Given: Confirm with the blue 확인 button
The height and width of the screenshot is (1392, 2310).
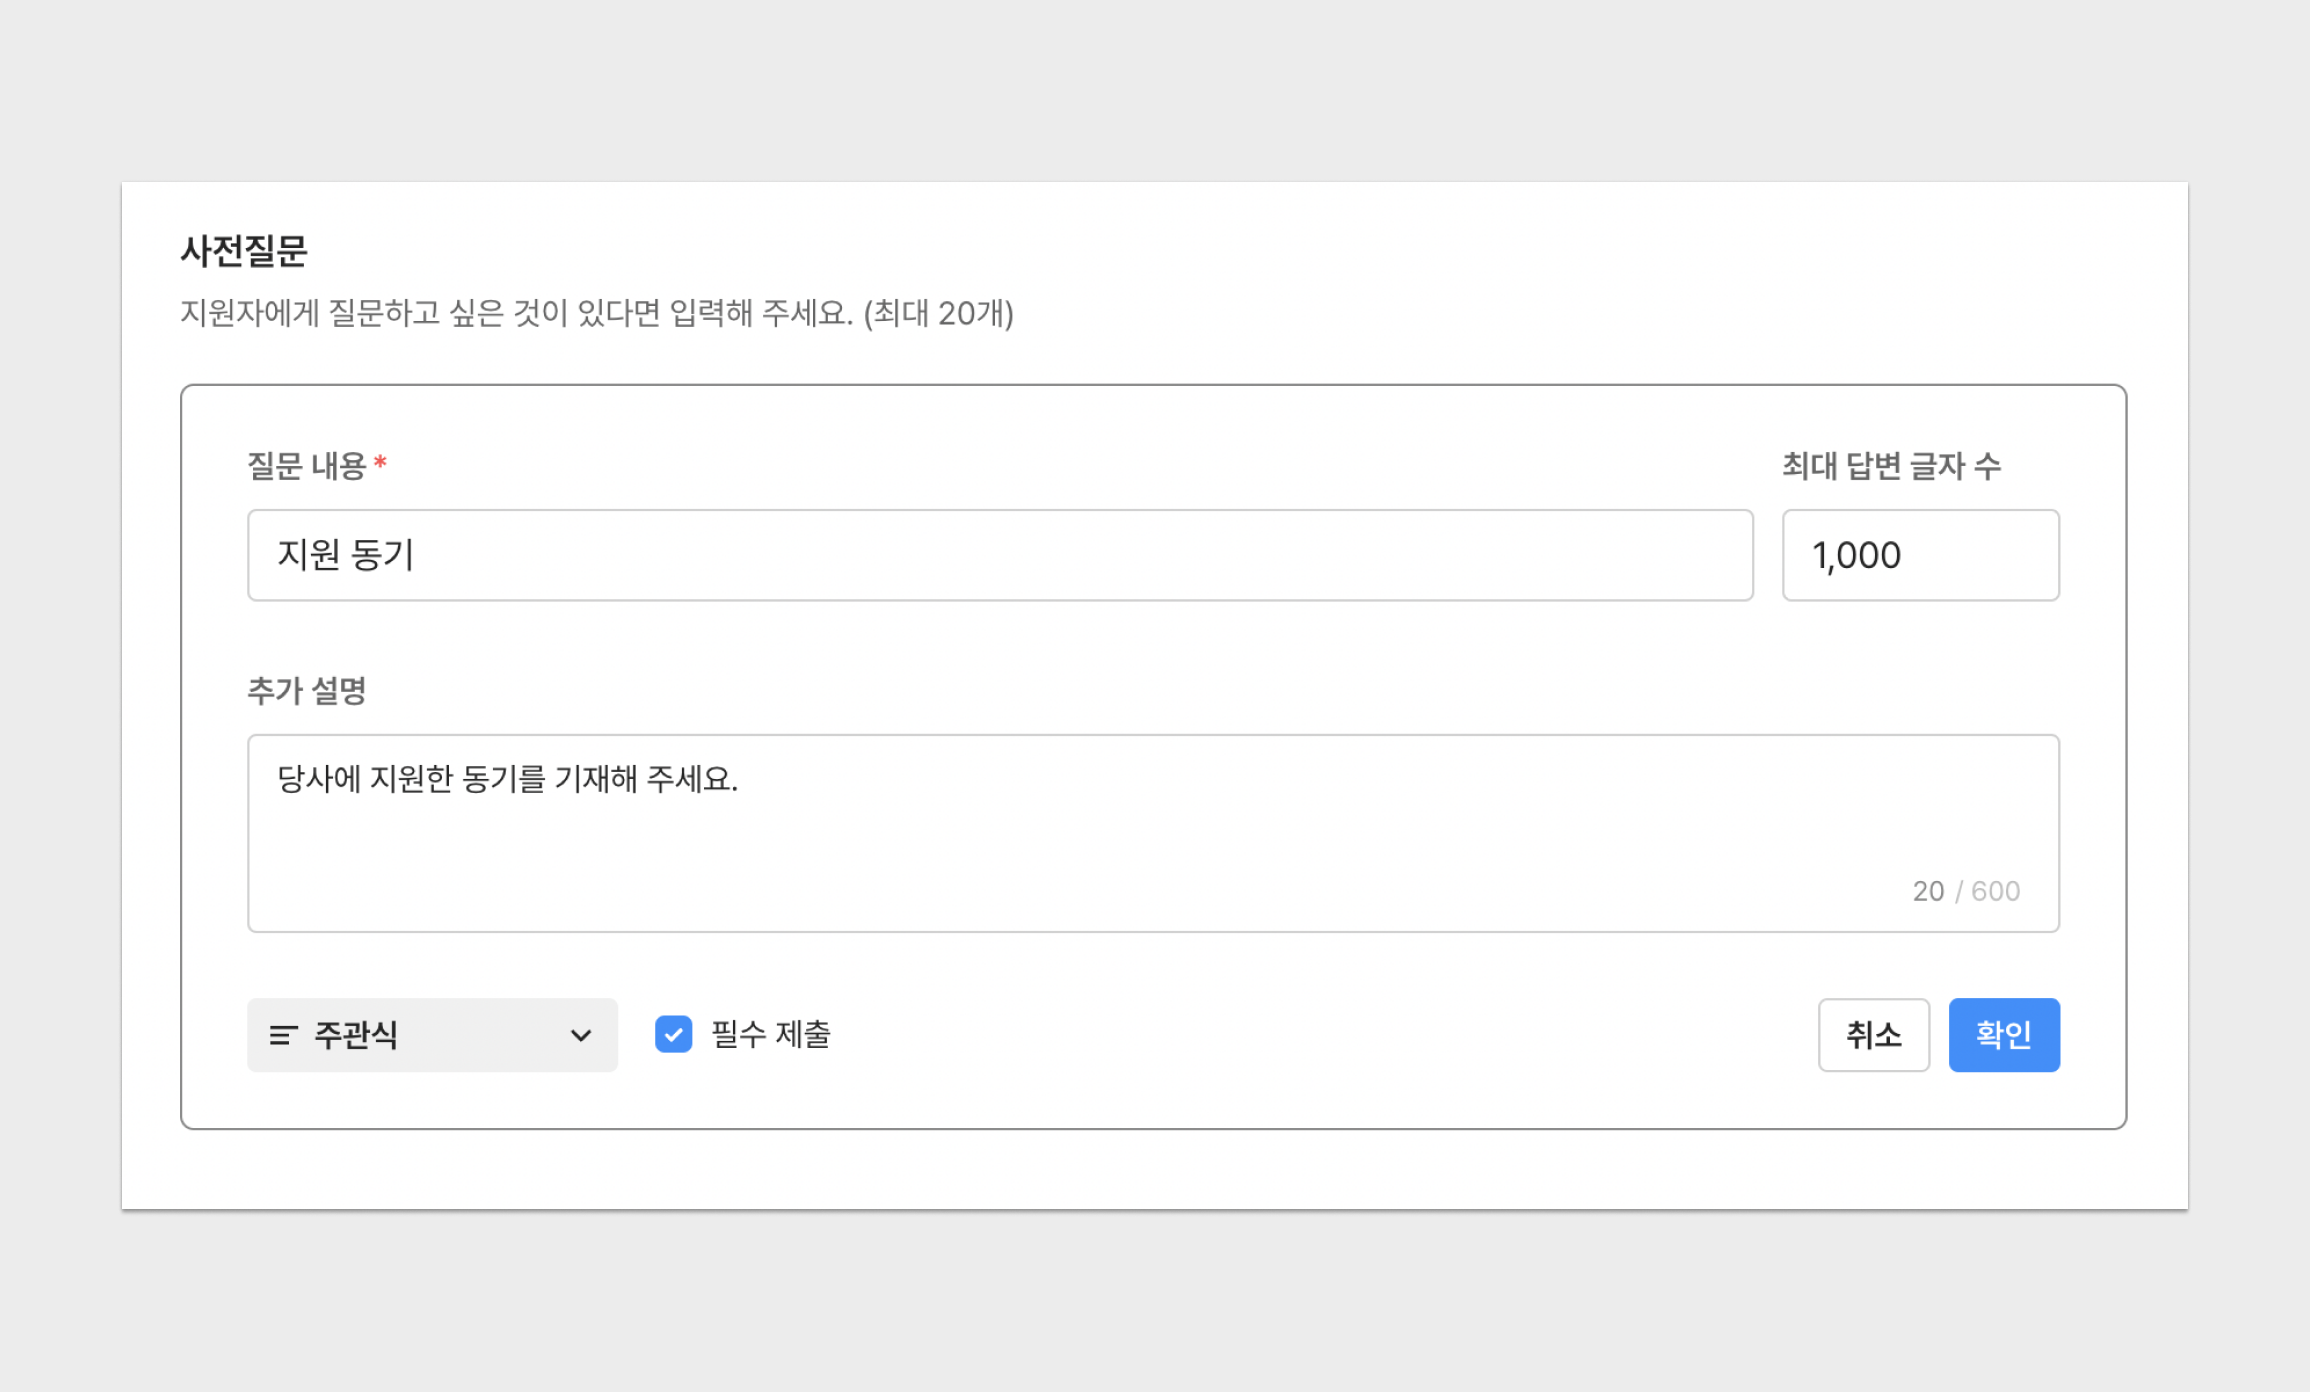Looking at the screenshot, I should (2003, 1034).
